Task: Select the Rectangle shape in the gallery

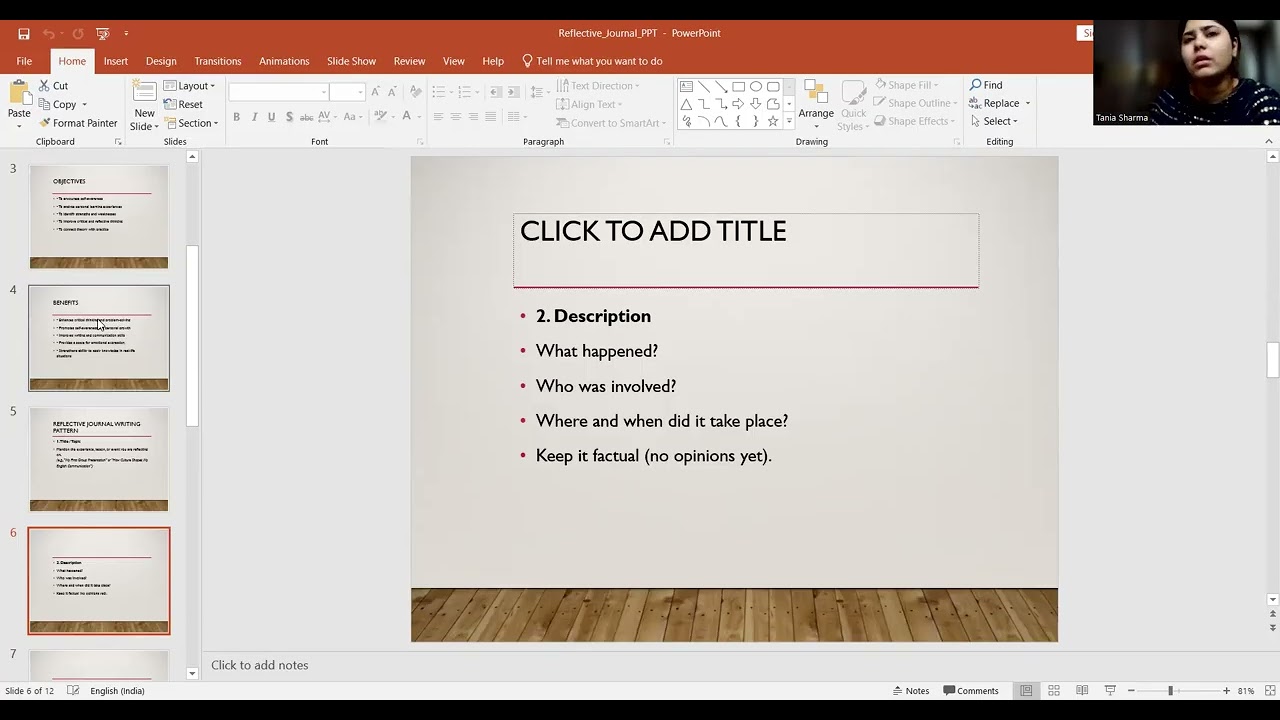Action: tap(738, 87)
